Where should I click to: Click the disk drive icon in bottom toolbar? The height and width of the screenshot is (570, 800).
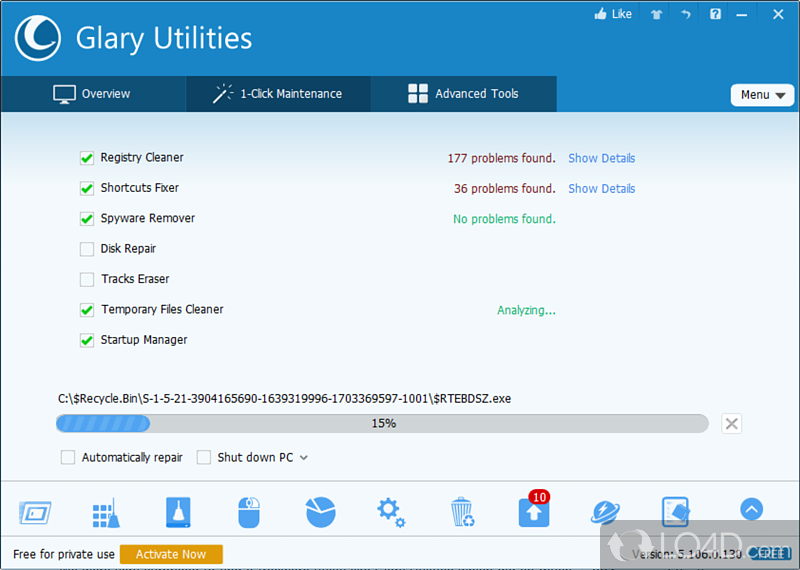(x=178, y=512)
